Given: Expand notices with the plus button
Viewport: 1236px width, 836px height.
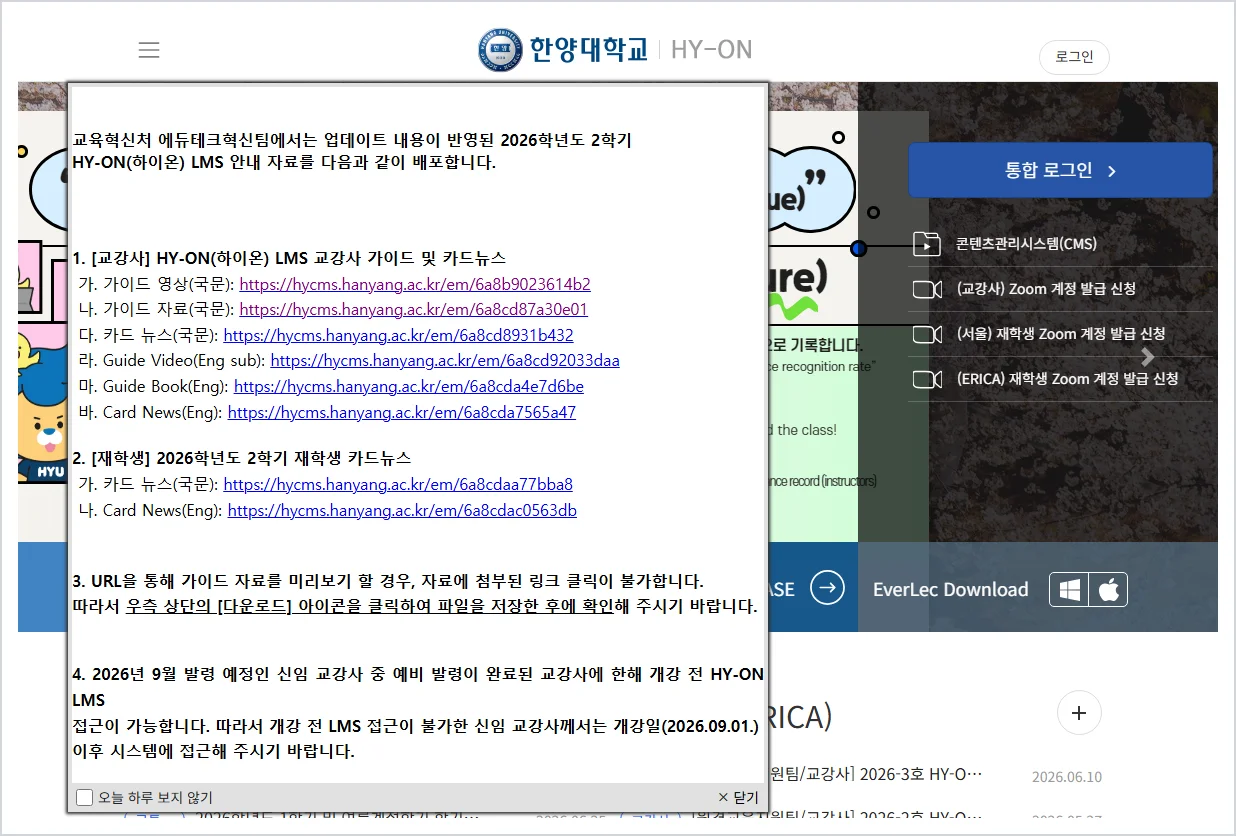Looking at the screenshot, I should (1079, 713).
